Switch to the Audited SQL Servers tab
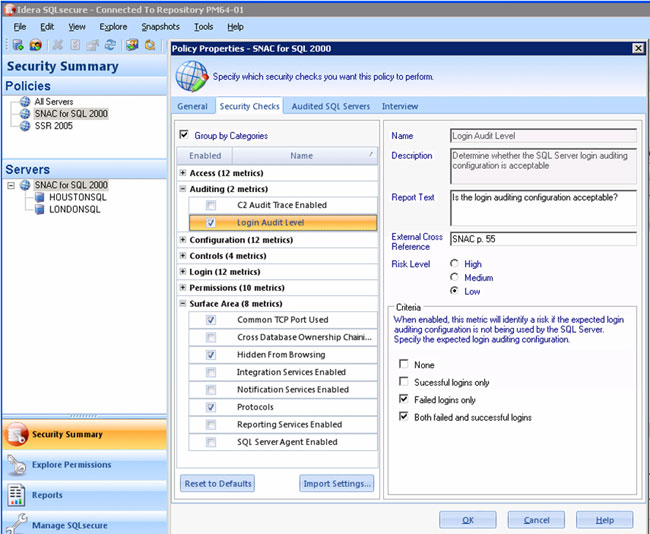 pos(330,107)
